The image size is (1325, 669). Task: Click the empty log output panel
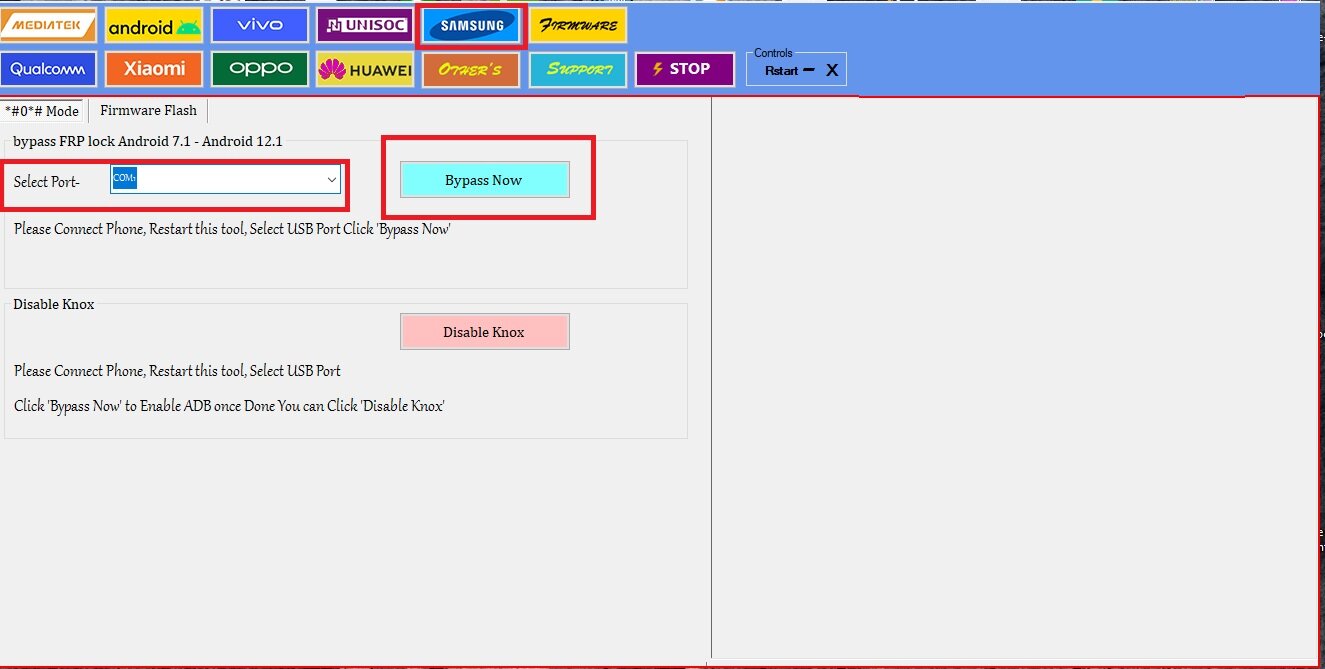click(1015, 377)
